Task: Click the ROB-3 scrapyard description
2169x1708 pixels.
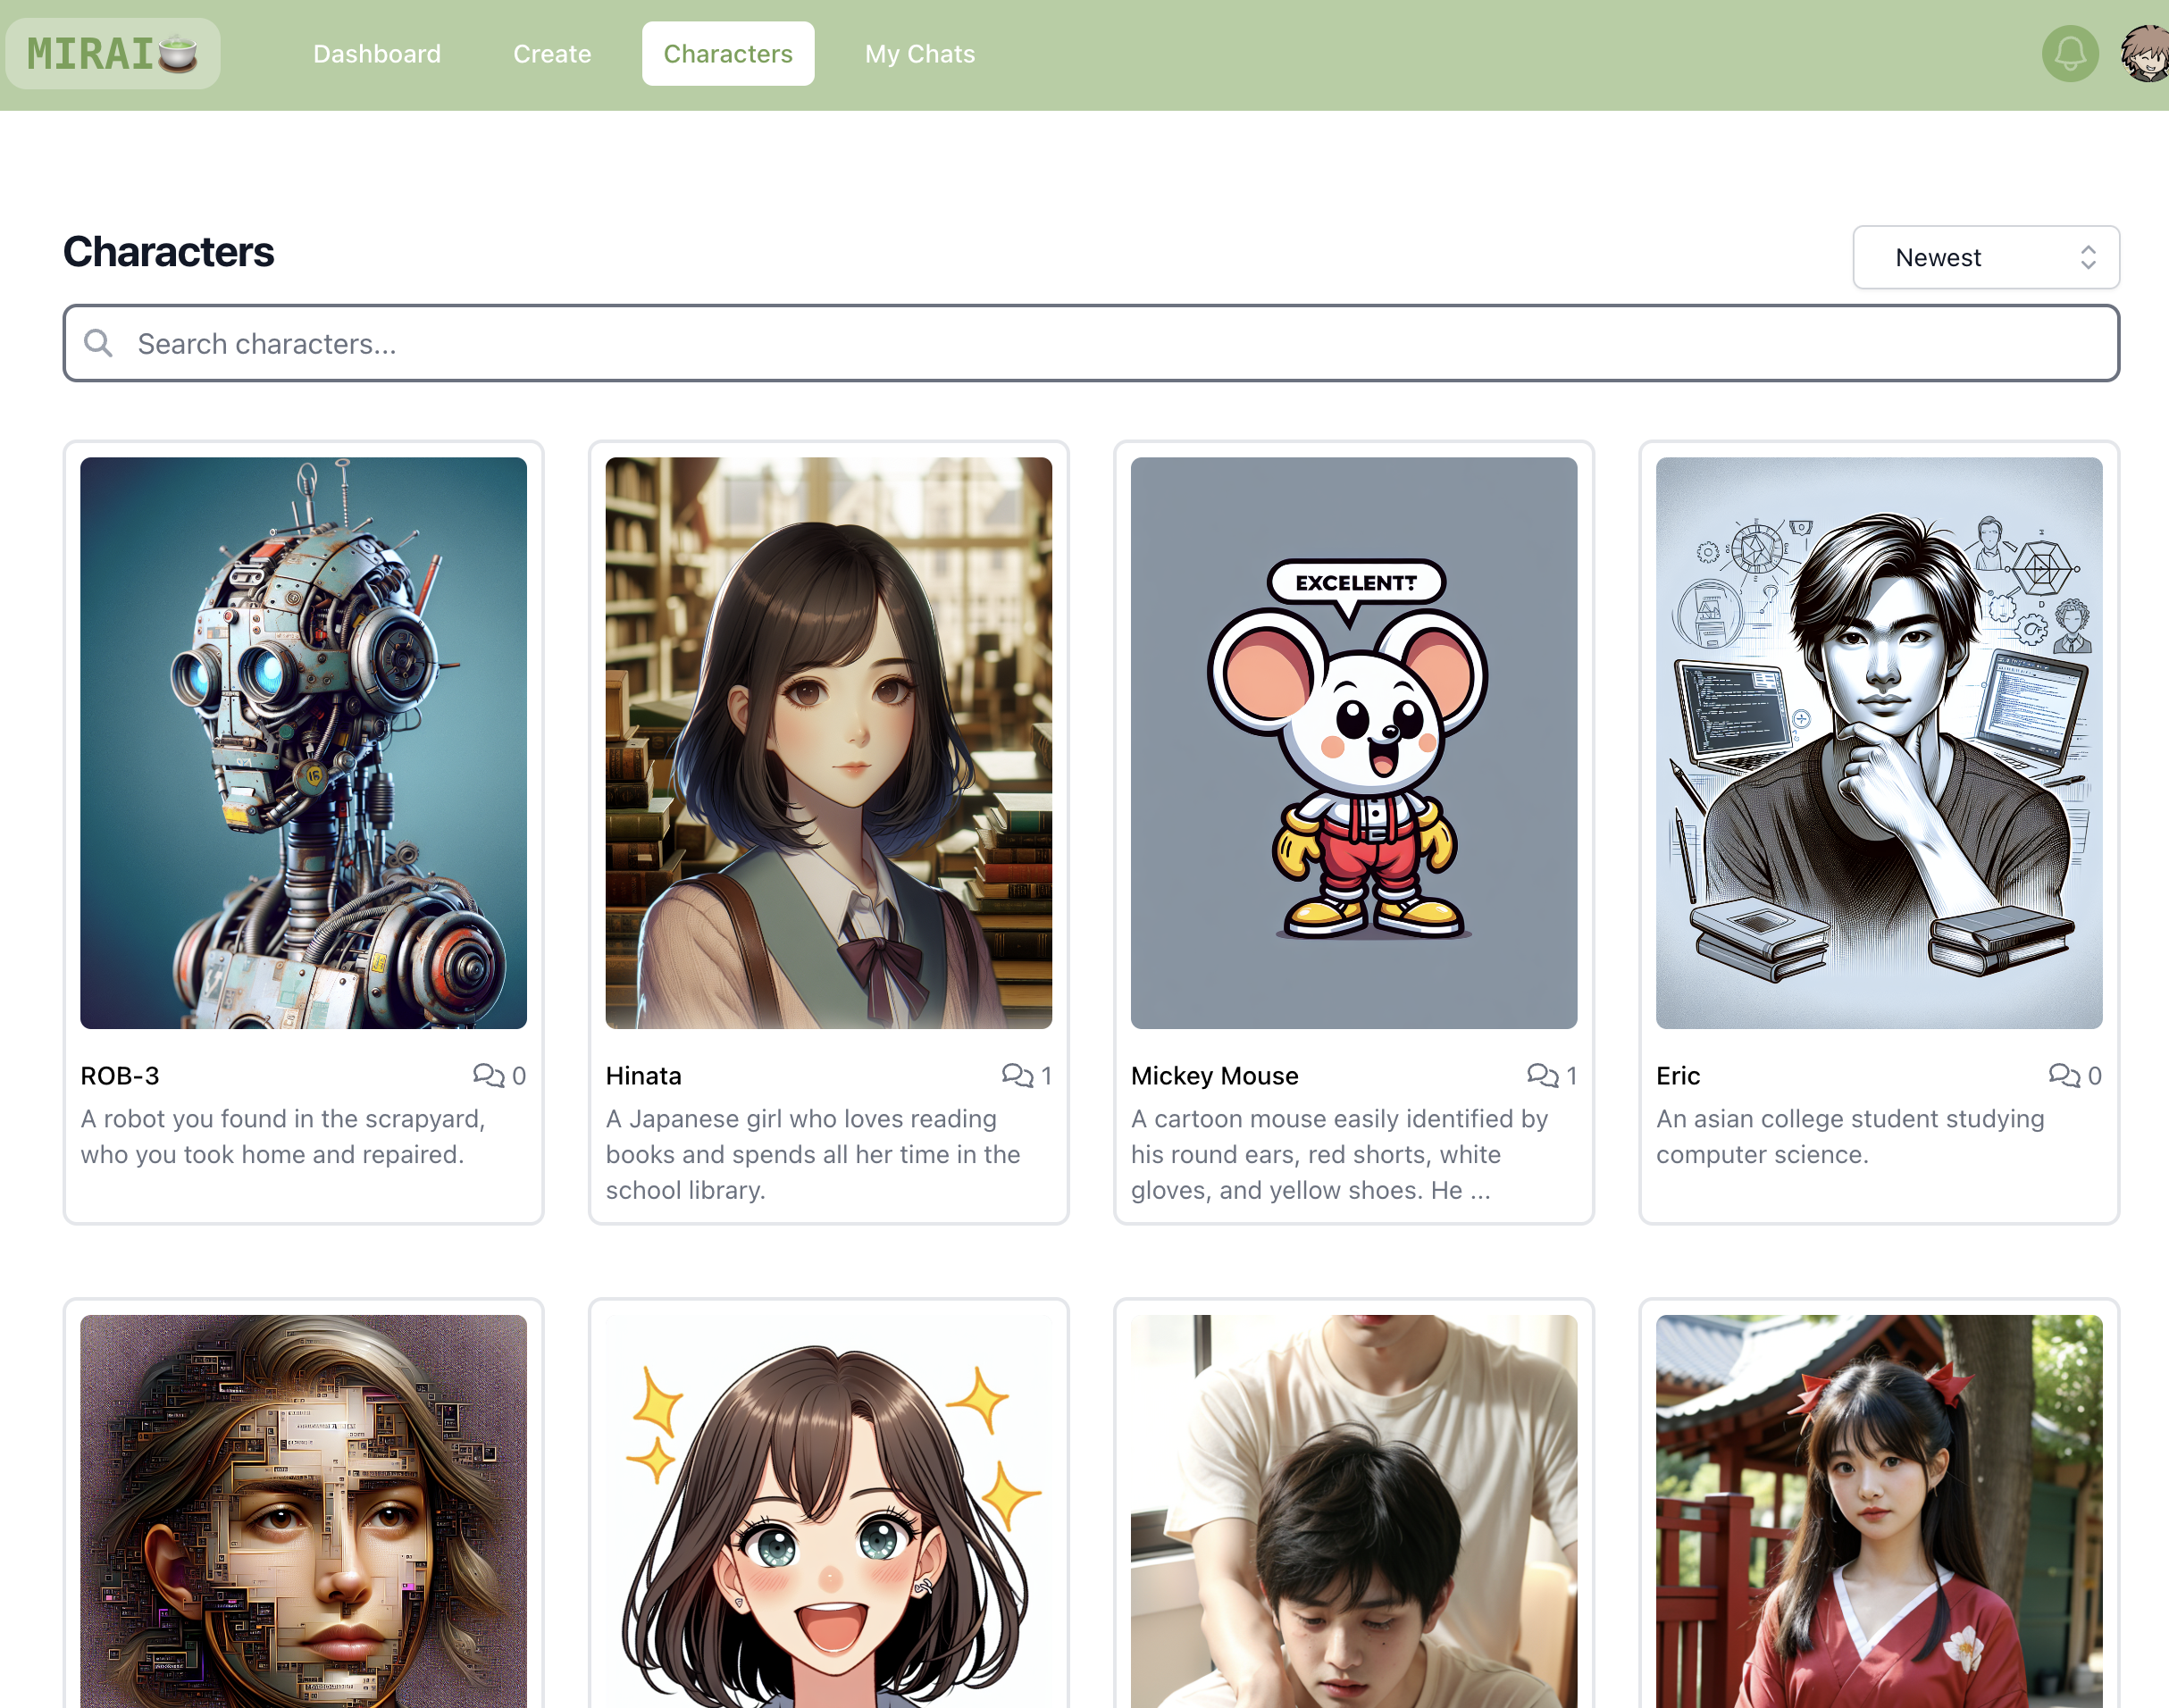Action: click(283, 1136)
